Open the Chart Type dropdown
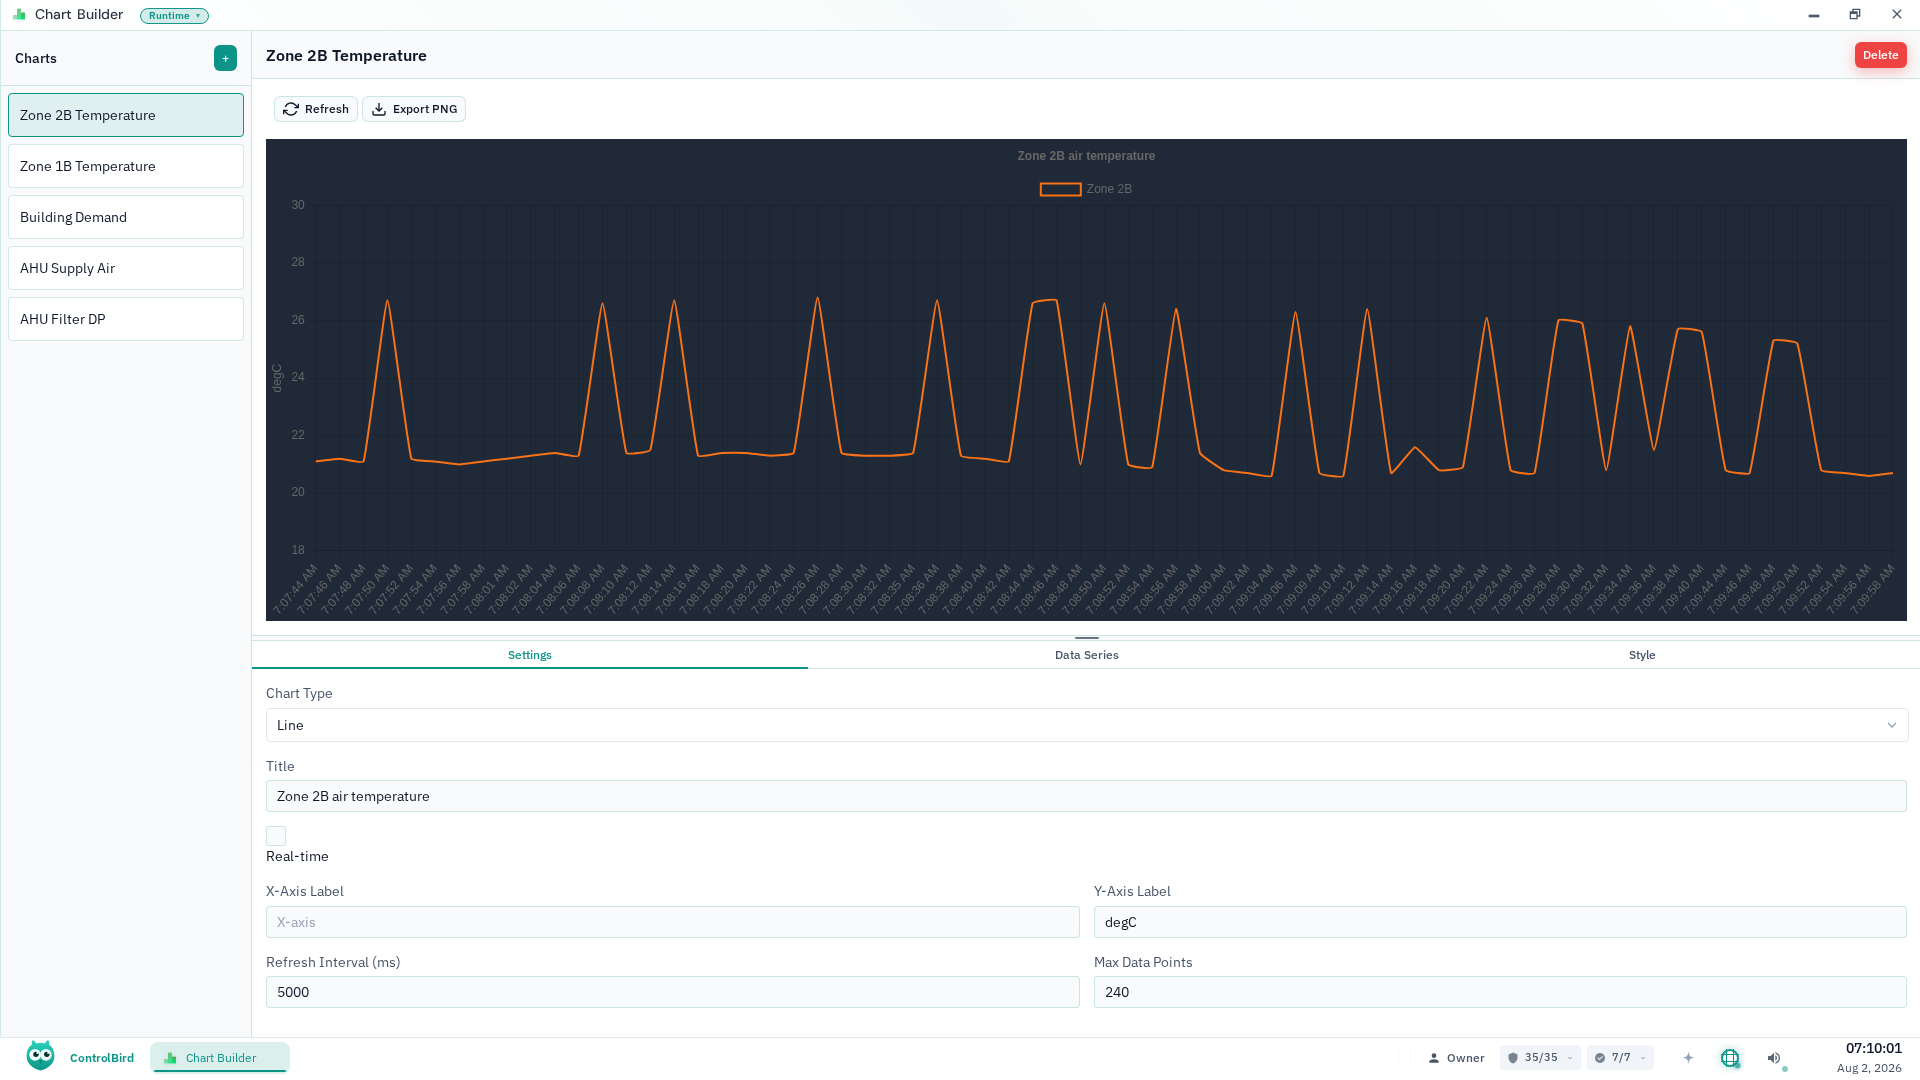Screen dimensions: 1920x1080 click(x=1087, y=725)
